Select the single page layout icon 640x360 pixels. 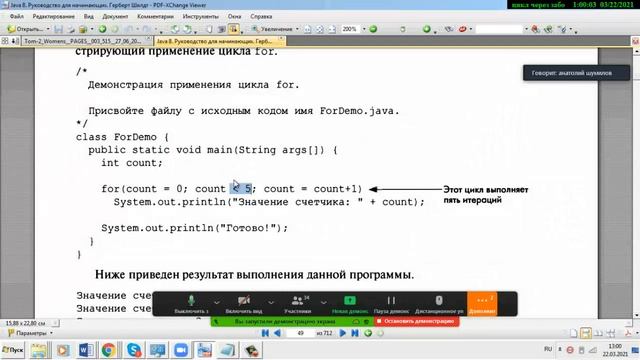pos(573,333)
